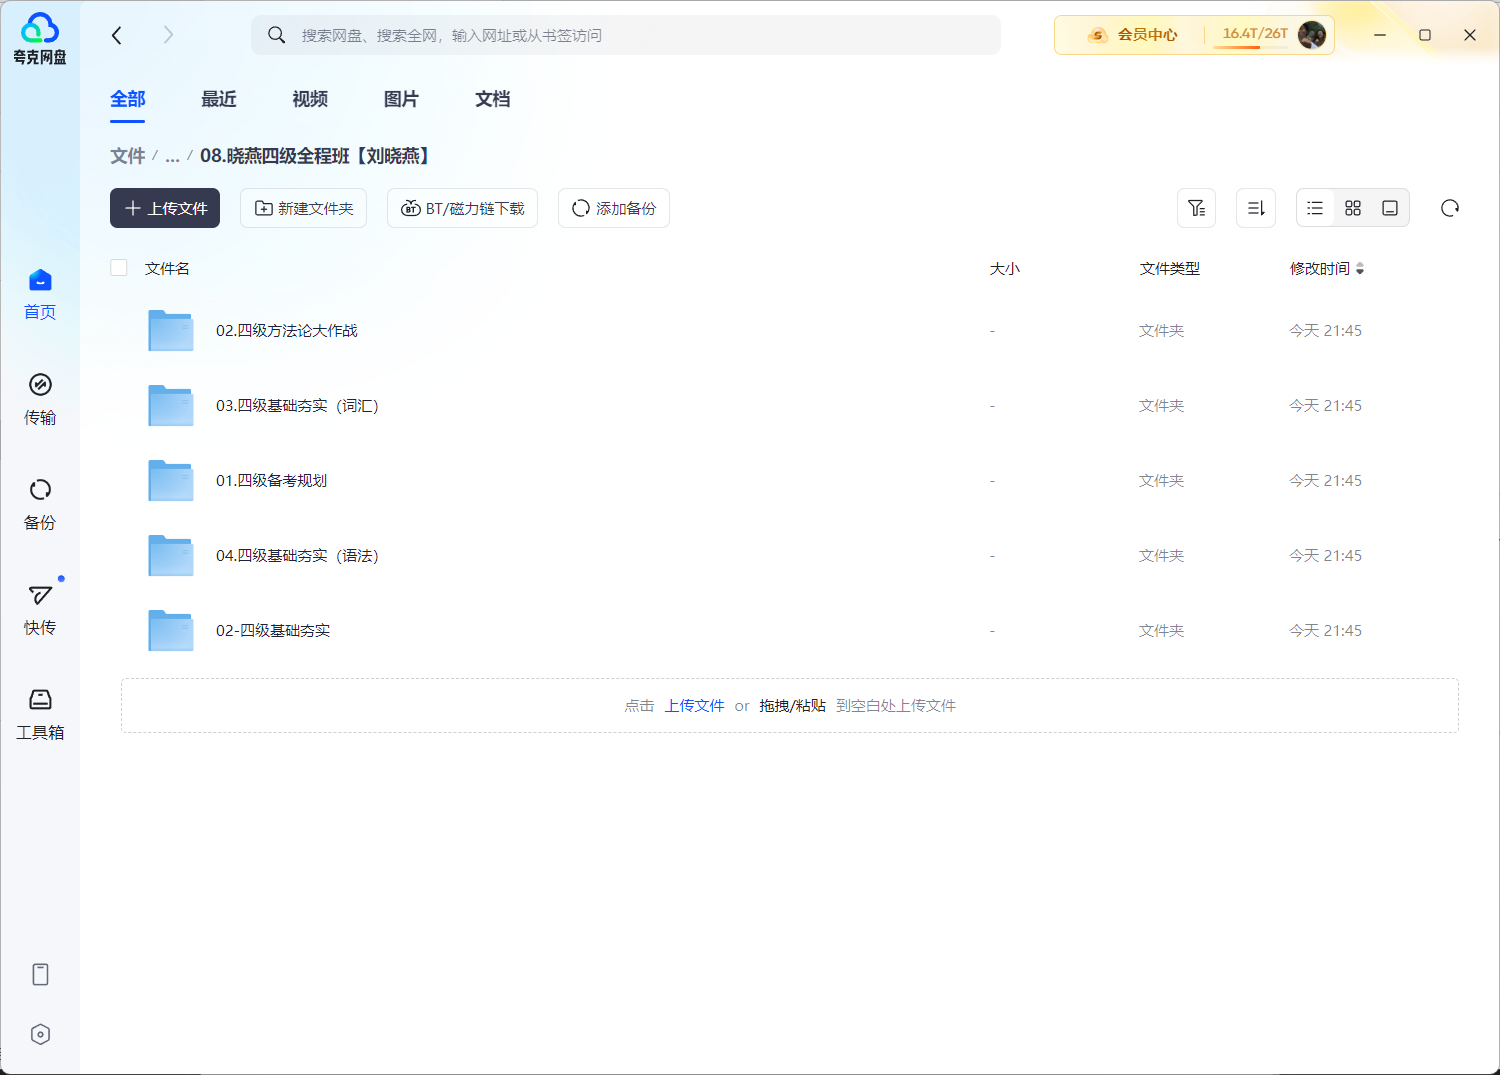Go to 文件 root in breadcrumb
The height and width of the screenshot is (1075, 1500).
pos(128,156)
